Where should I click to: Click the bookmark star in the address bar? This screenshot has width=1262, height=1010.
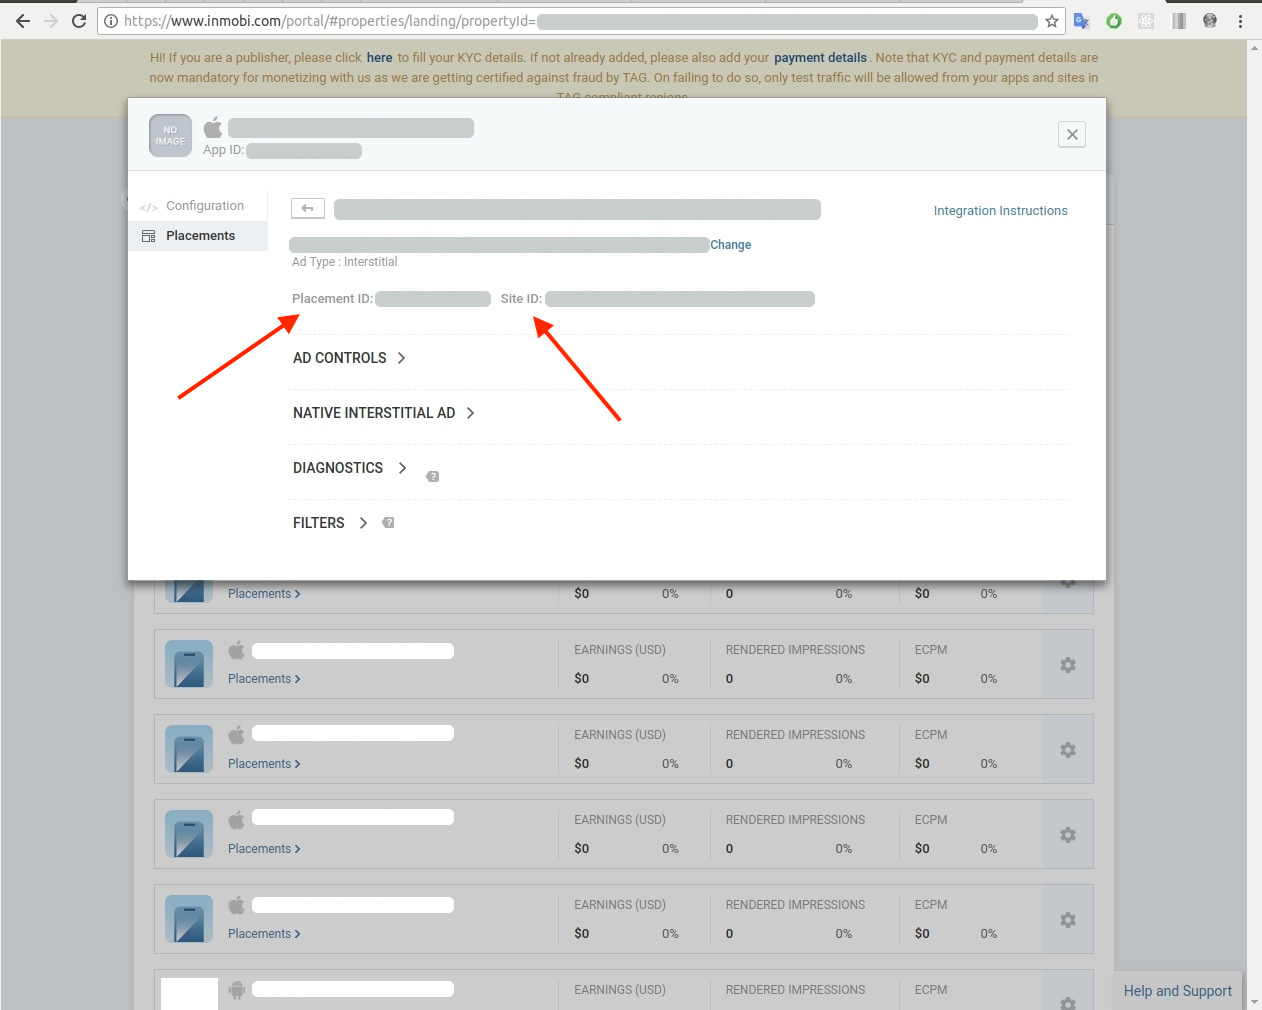click(x=1051, y=20)
